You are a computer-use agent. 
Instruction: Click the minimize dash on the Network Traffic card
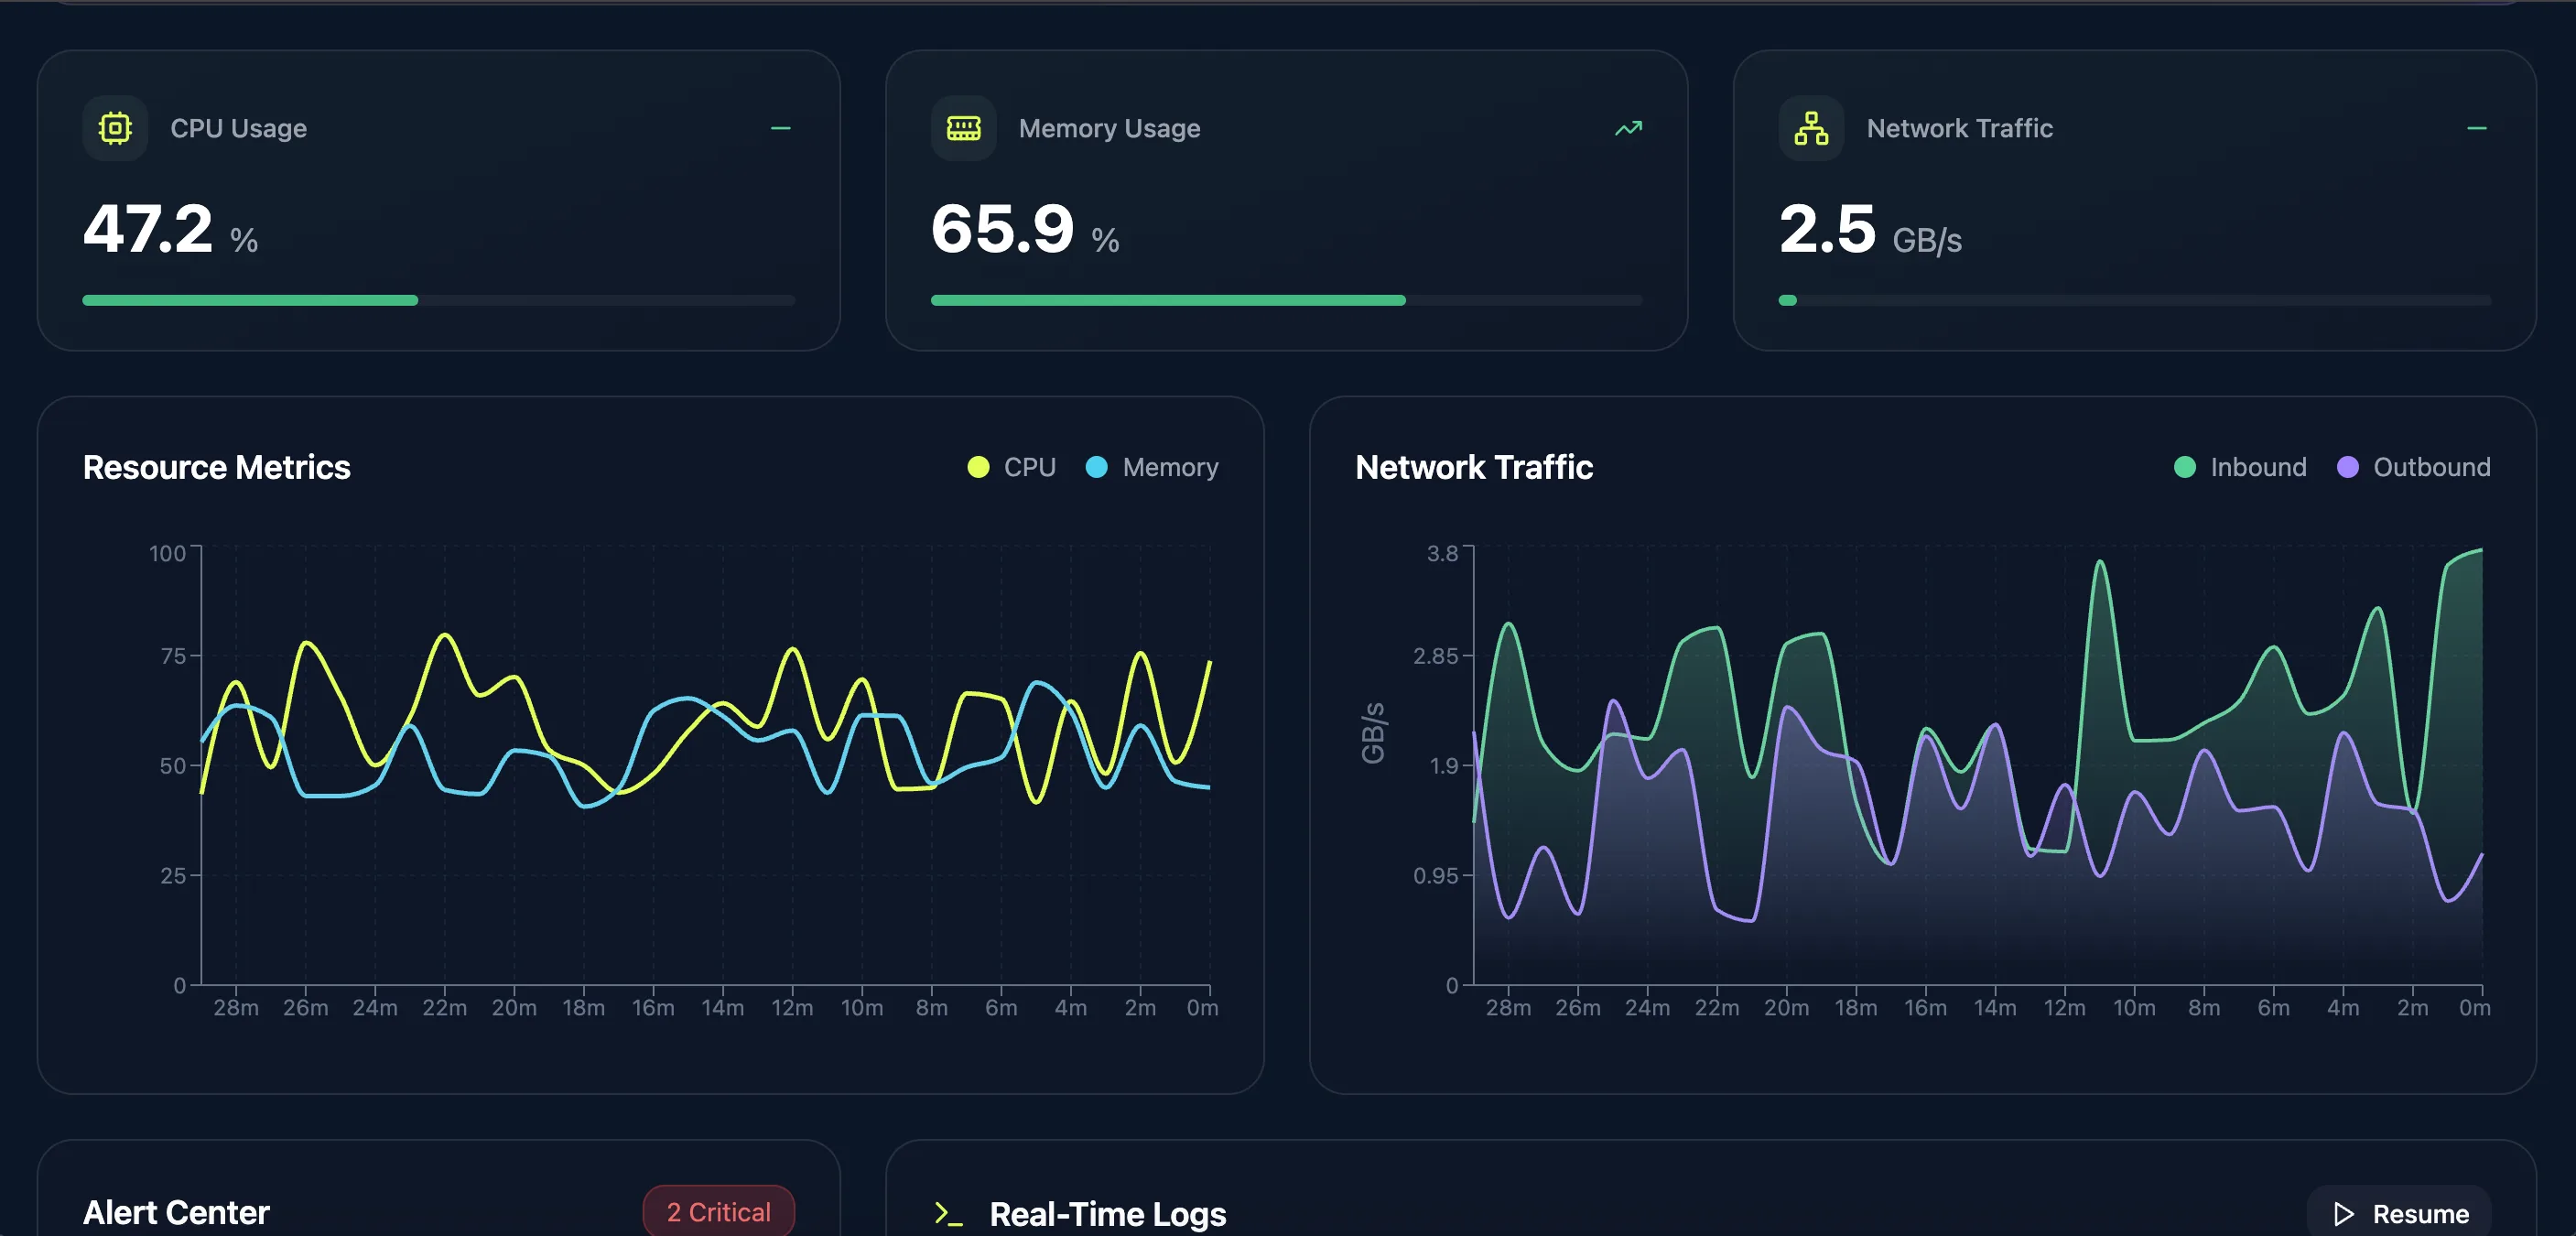2477,127
